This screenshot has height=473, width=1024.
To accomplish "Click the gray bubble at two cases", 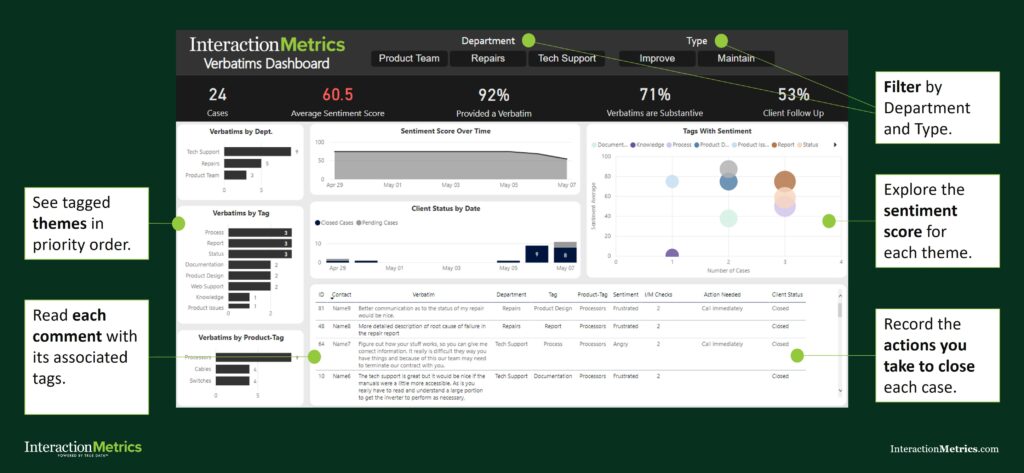I will (x=729, y=168).
